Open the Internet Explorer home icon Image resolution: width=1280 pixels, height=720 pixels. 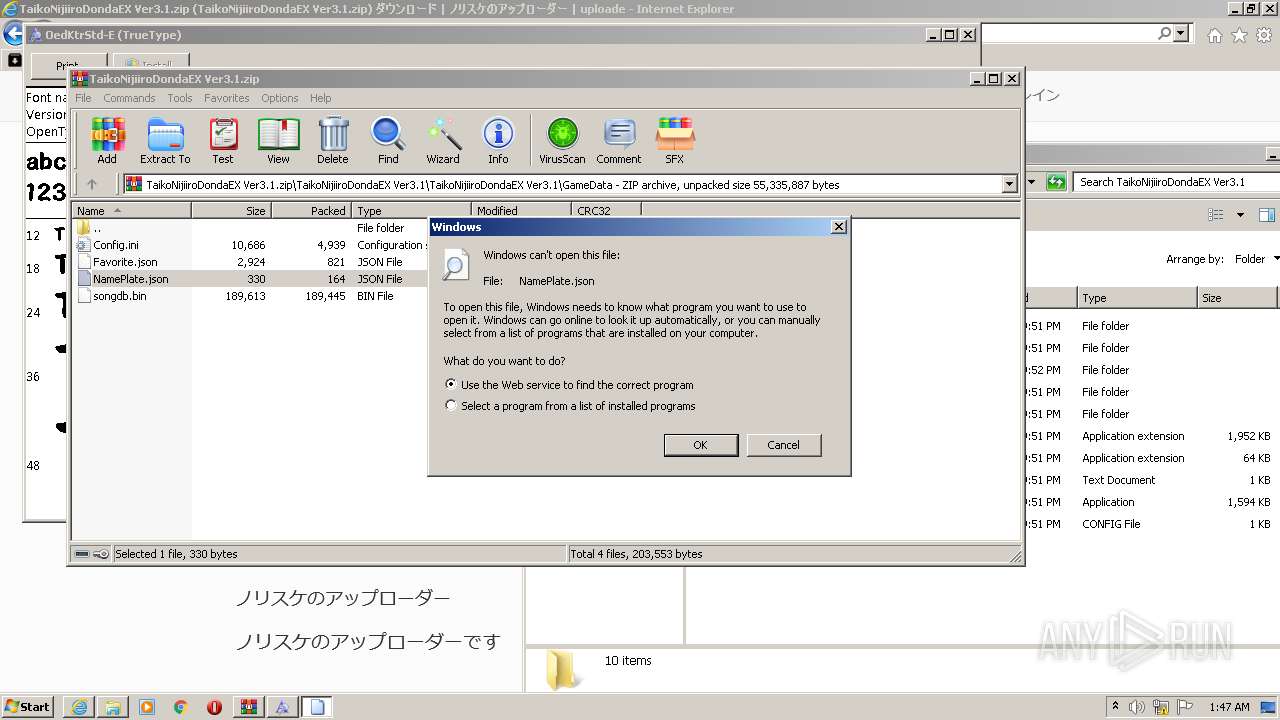pyautogui.click(x=1214, y=35)
